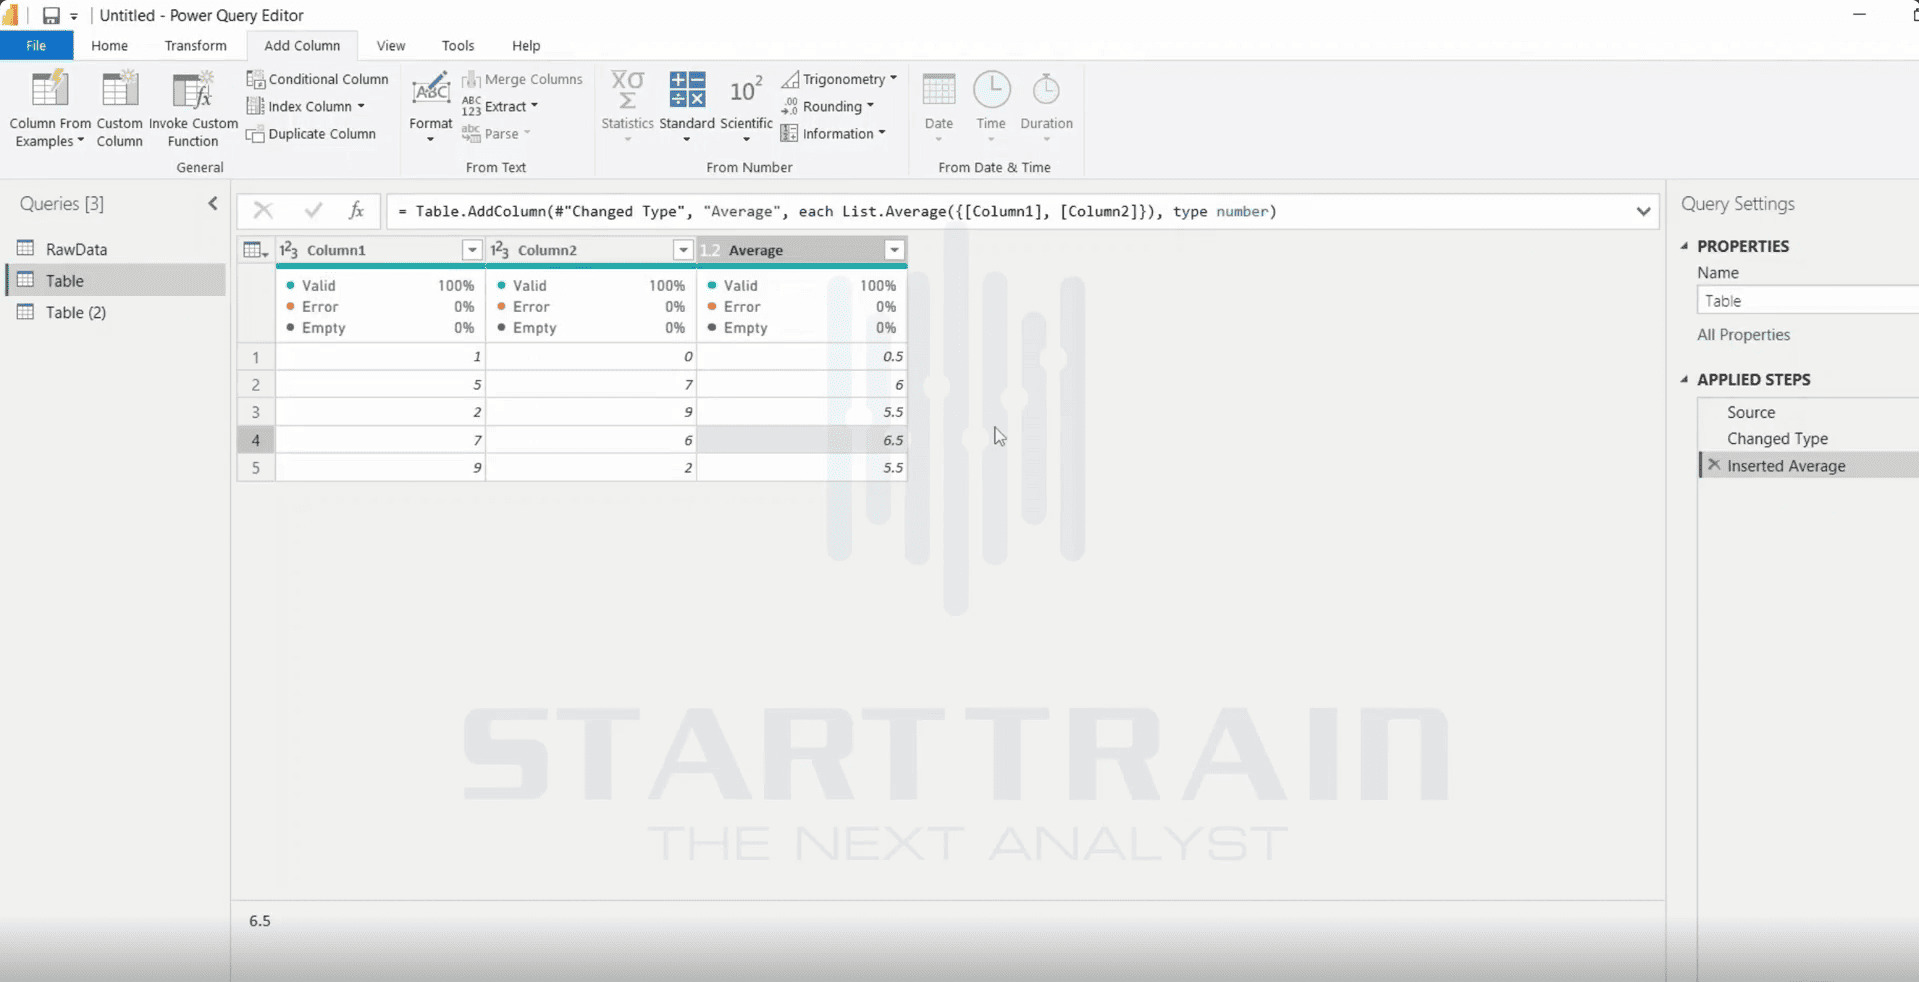Select the Table query

point(116,281)
